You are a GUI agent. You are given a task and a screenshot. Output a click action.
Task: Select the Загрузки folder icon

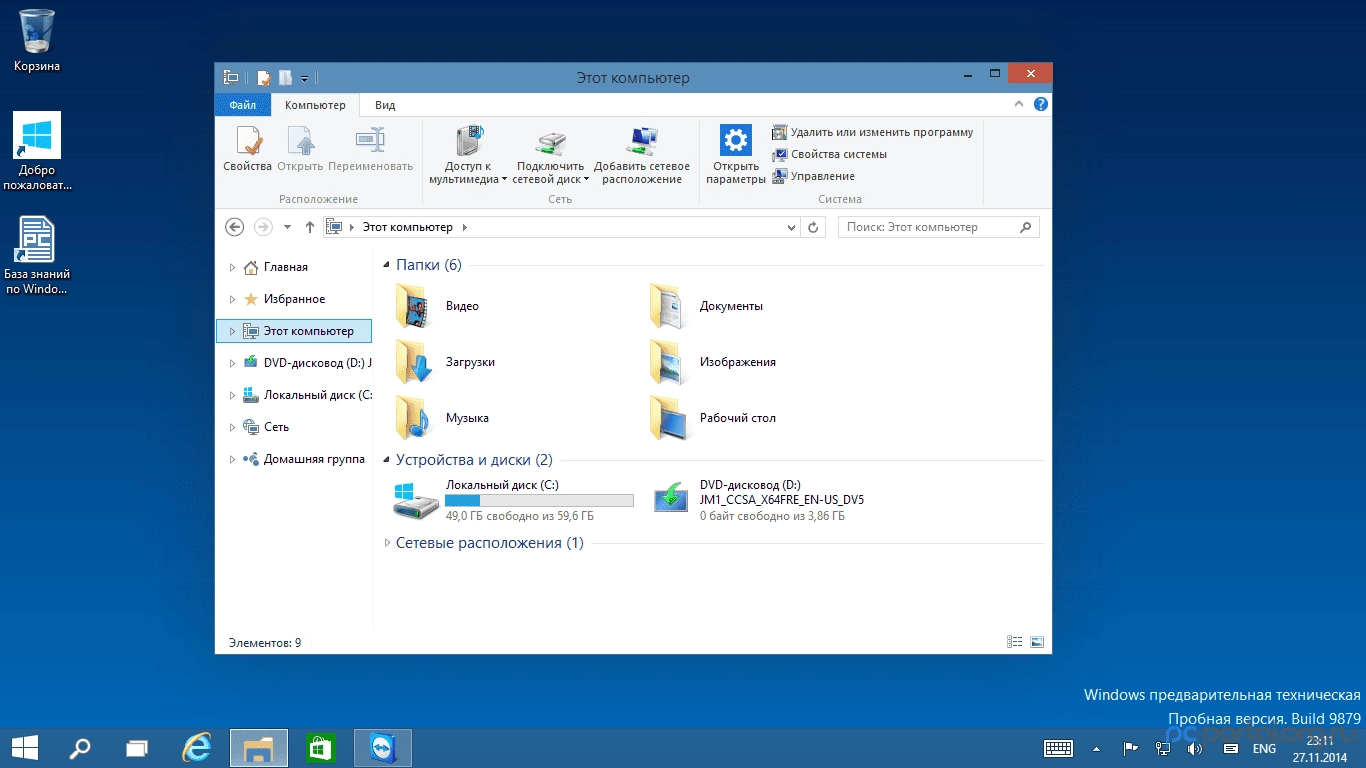(x=413, y=362)
